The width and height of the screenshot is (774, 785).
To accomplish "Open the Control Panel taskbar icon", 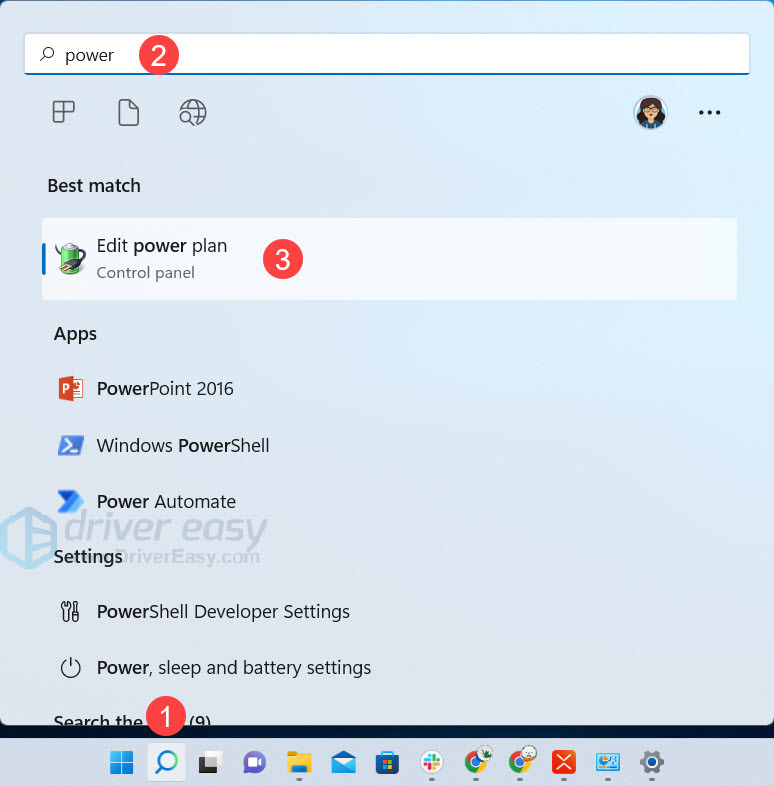I will tap(608, 762).
